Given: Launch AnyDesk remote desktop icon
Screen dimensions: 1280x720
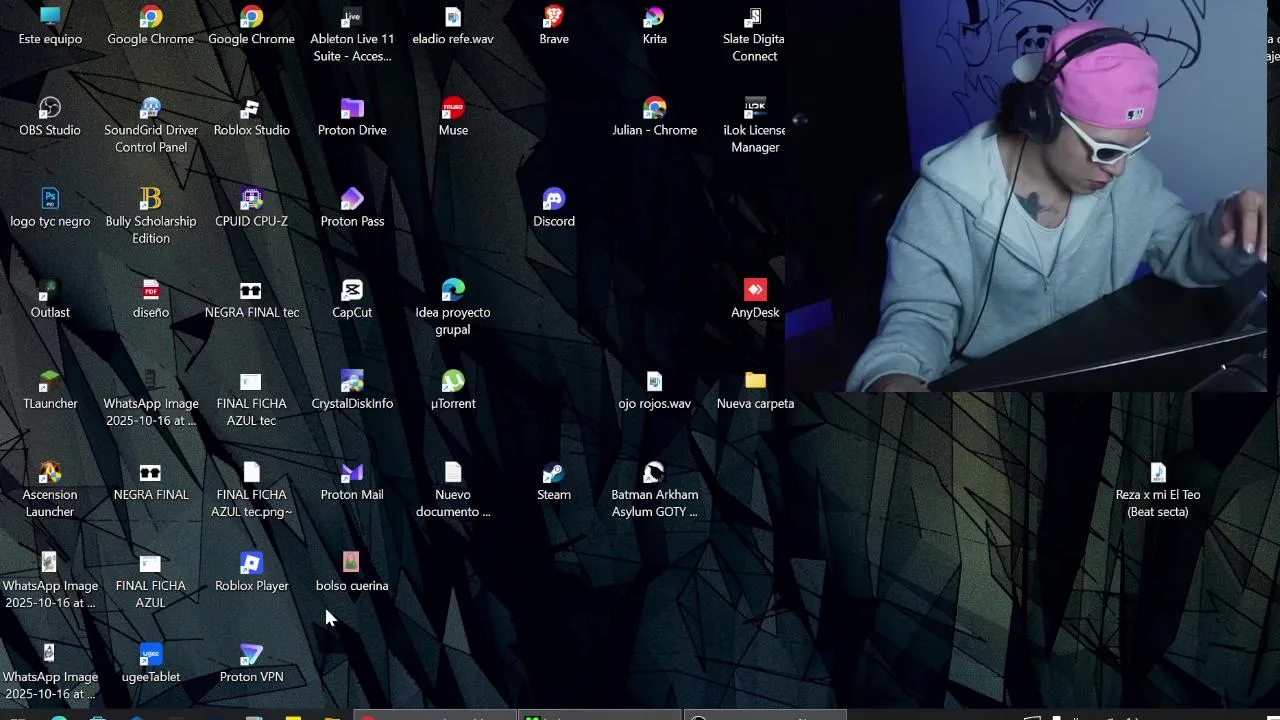Looking at the screenshot, I should tap(755, 300).
